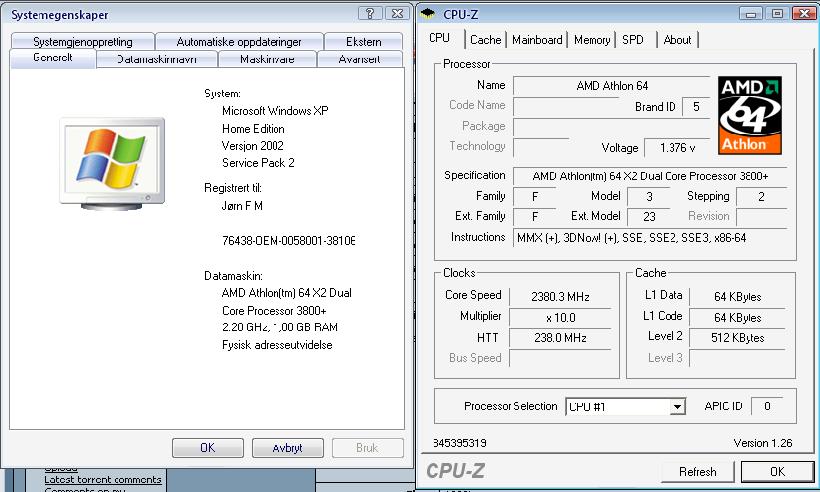Click the L1 Code value 64 KBytes
Viewport: 820px width, 492px height.
737,317
